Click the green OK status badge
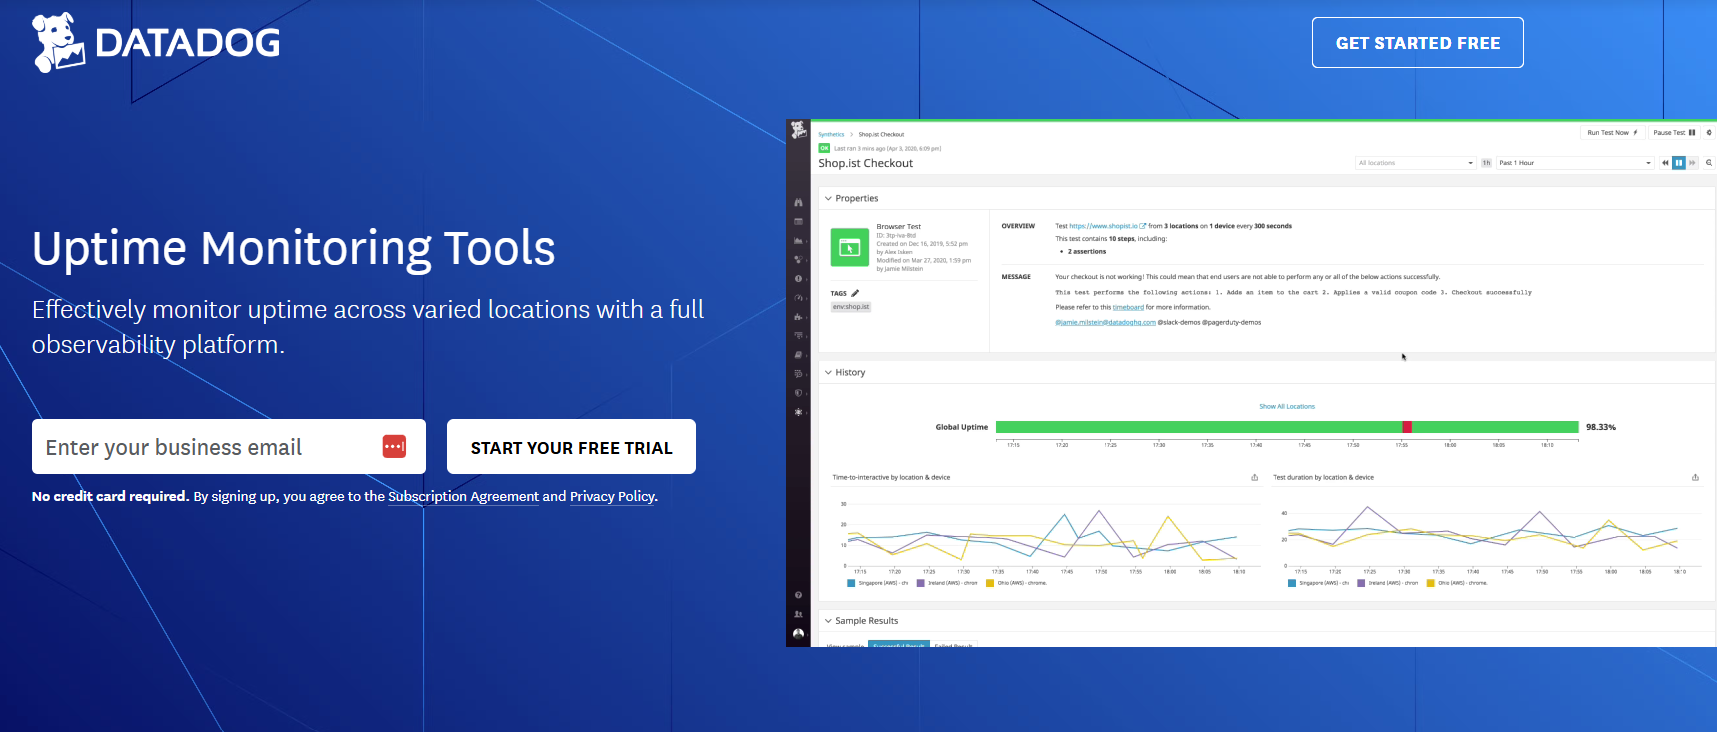1717x732 pixels. [824, 148]
